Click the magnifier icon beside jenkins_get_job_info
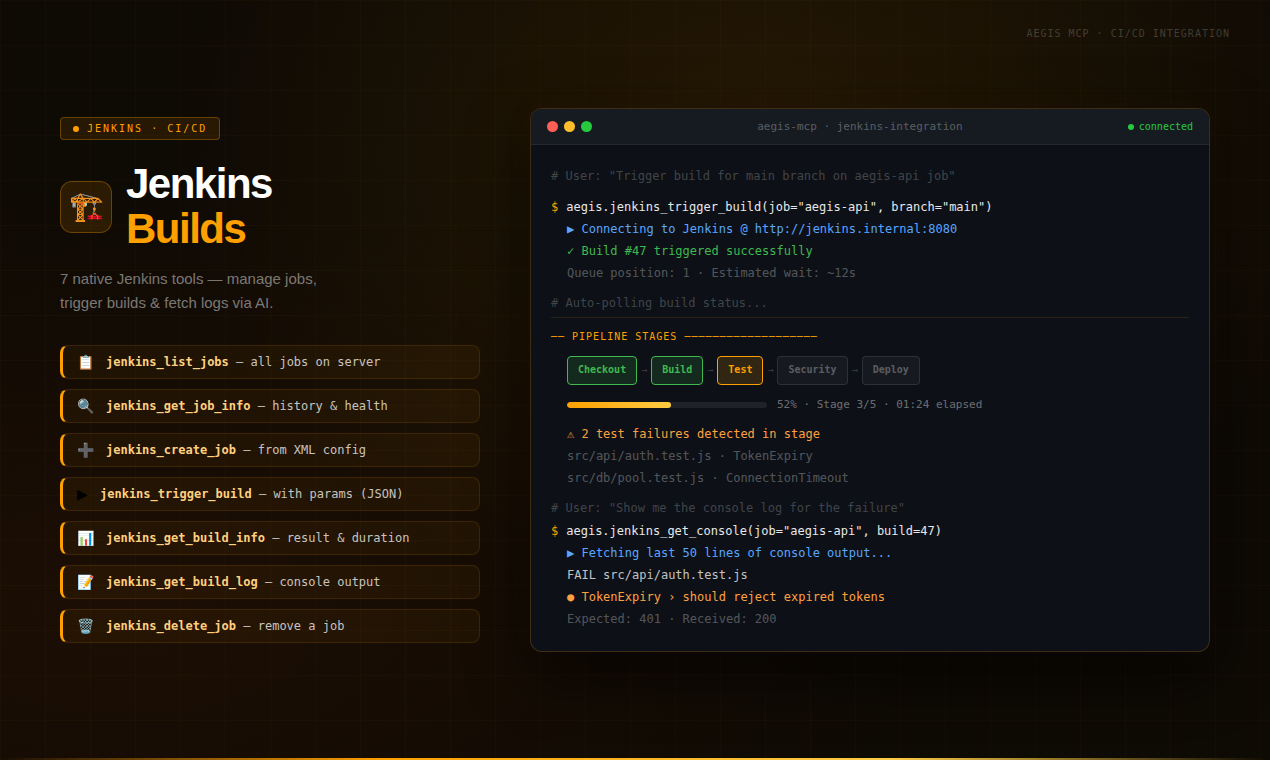Screen dimensions: 1270x760 pyautogui.click(x=85, y=406)
